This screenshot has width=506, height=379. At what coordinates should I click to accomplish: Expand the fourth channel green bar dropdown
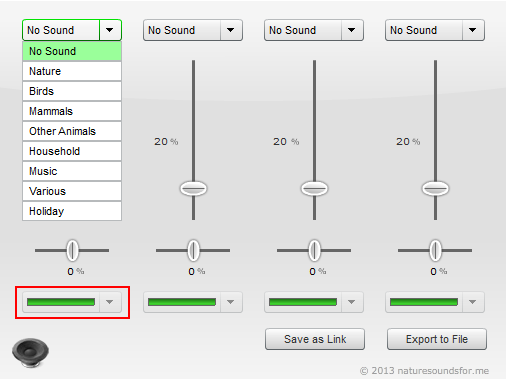(x=435, y=302)
